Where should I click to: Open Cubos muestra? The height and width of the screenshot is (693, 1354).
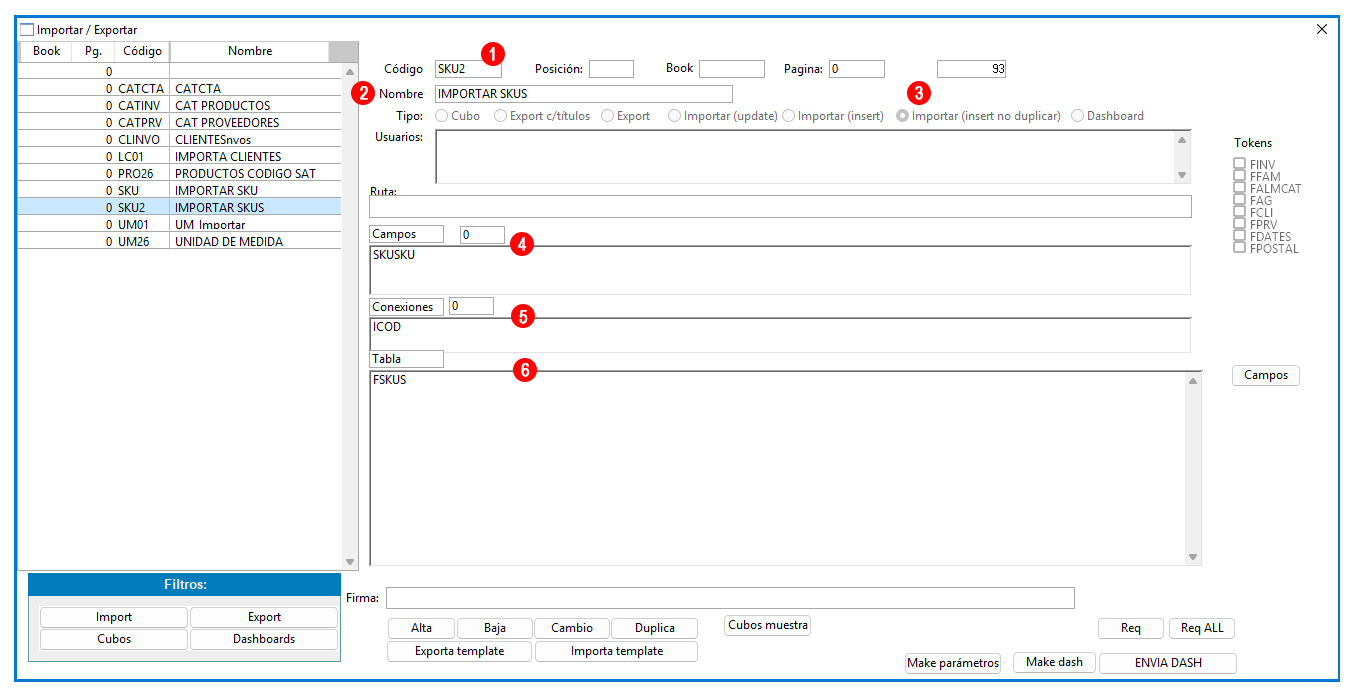coord(767,625)
